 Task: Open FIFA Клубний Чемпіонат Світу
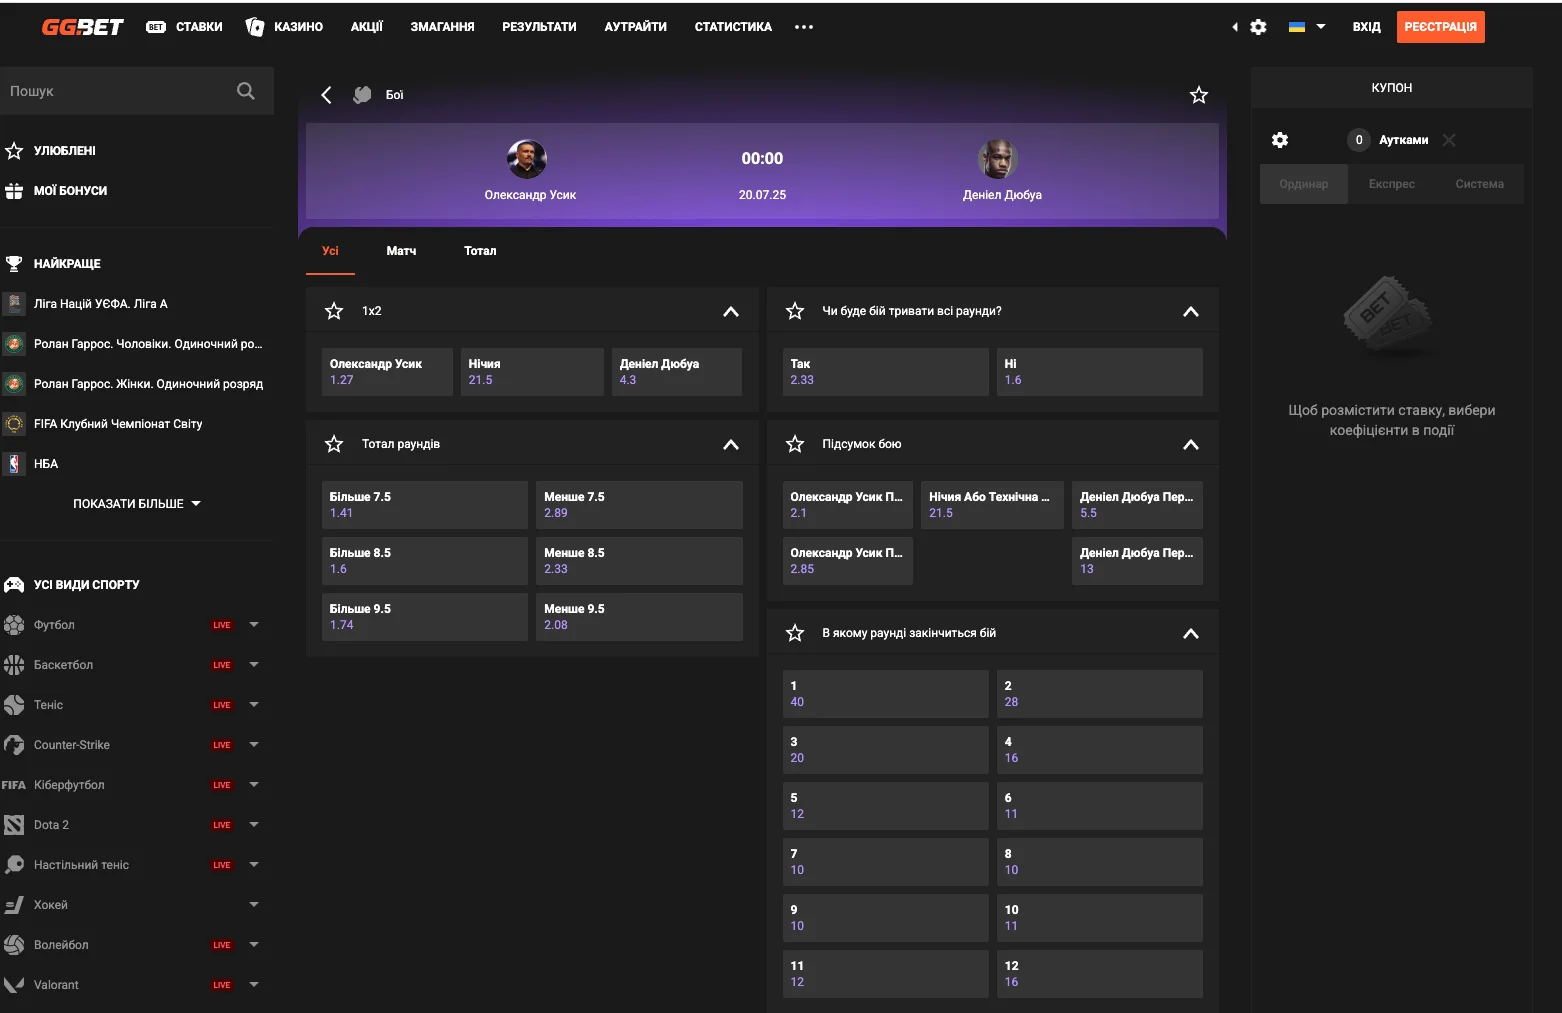point(118,424)
